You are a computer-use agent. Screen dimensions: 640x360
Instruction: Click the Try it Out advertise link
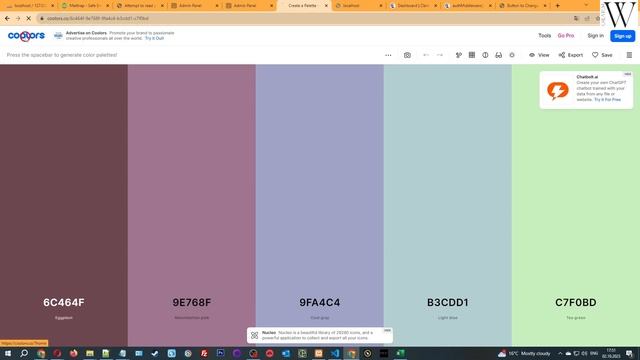[x=154, y=38]
